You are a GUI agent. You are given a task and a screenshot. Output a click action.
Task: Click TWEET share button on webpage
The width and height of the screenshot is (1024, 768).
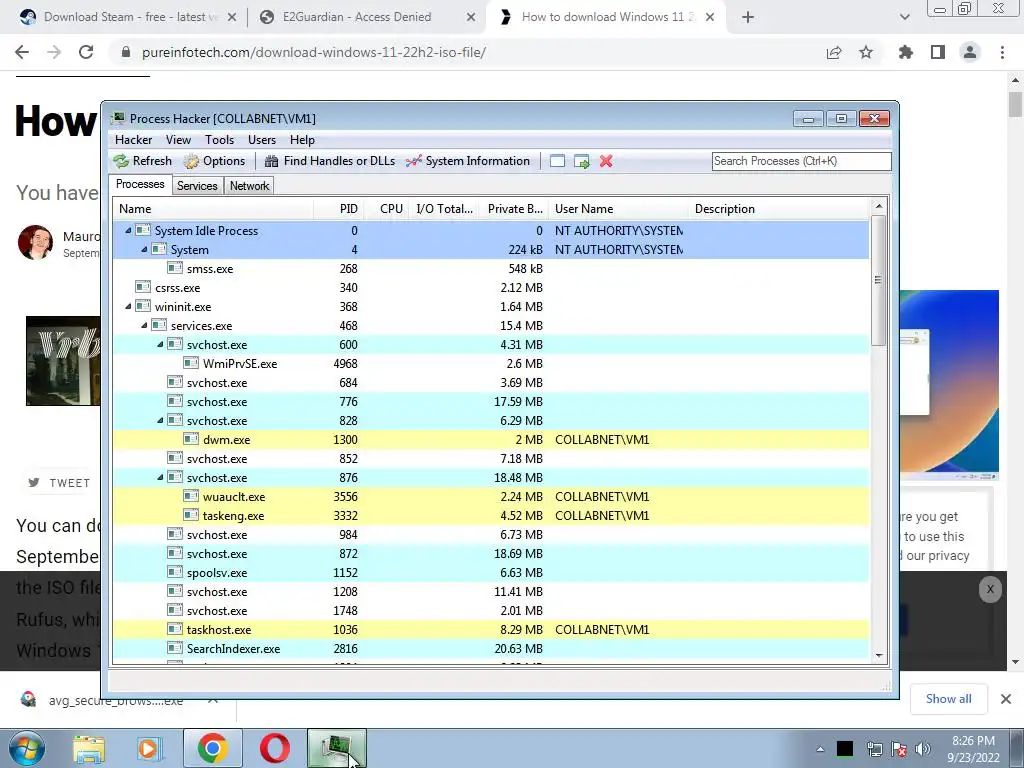60,483
